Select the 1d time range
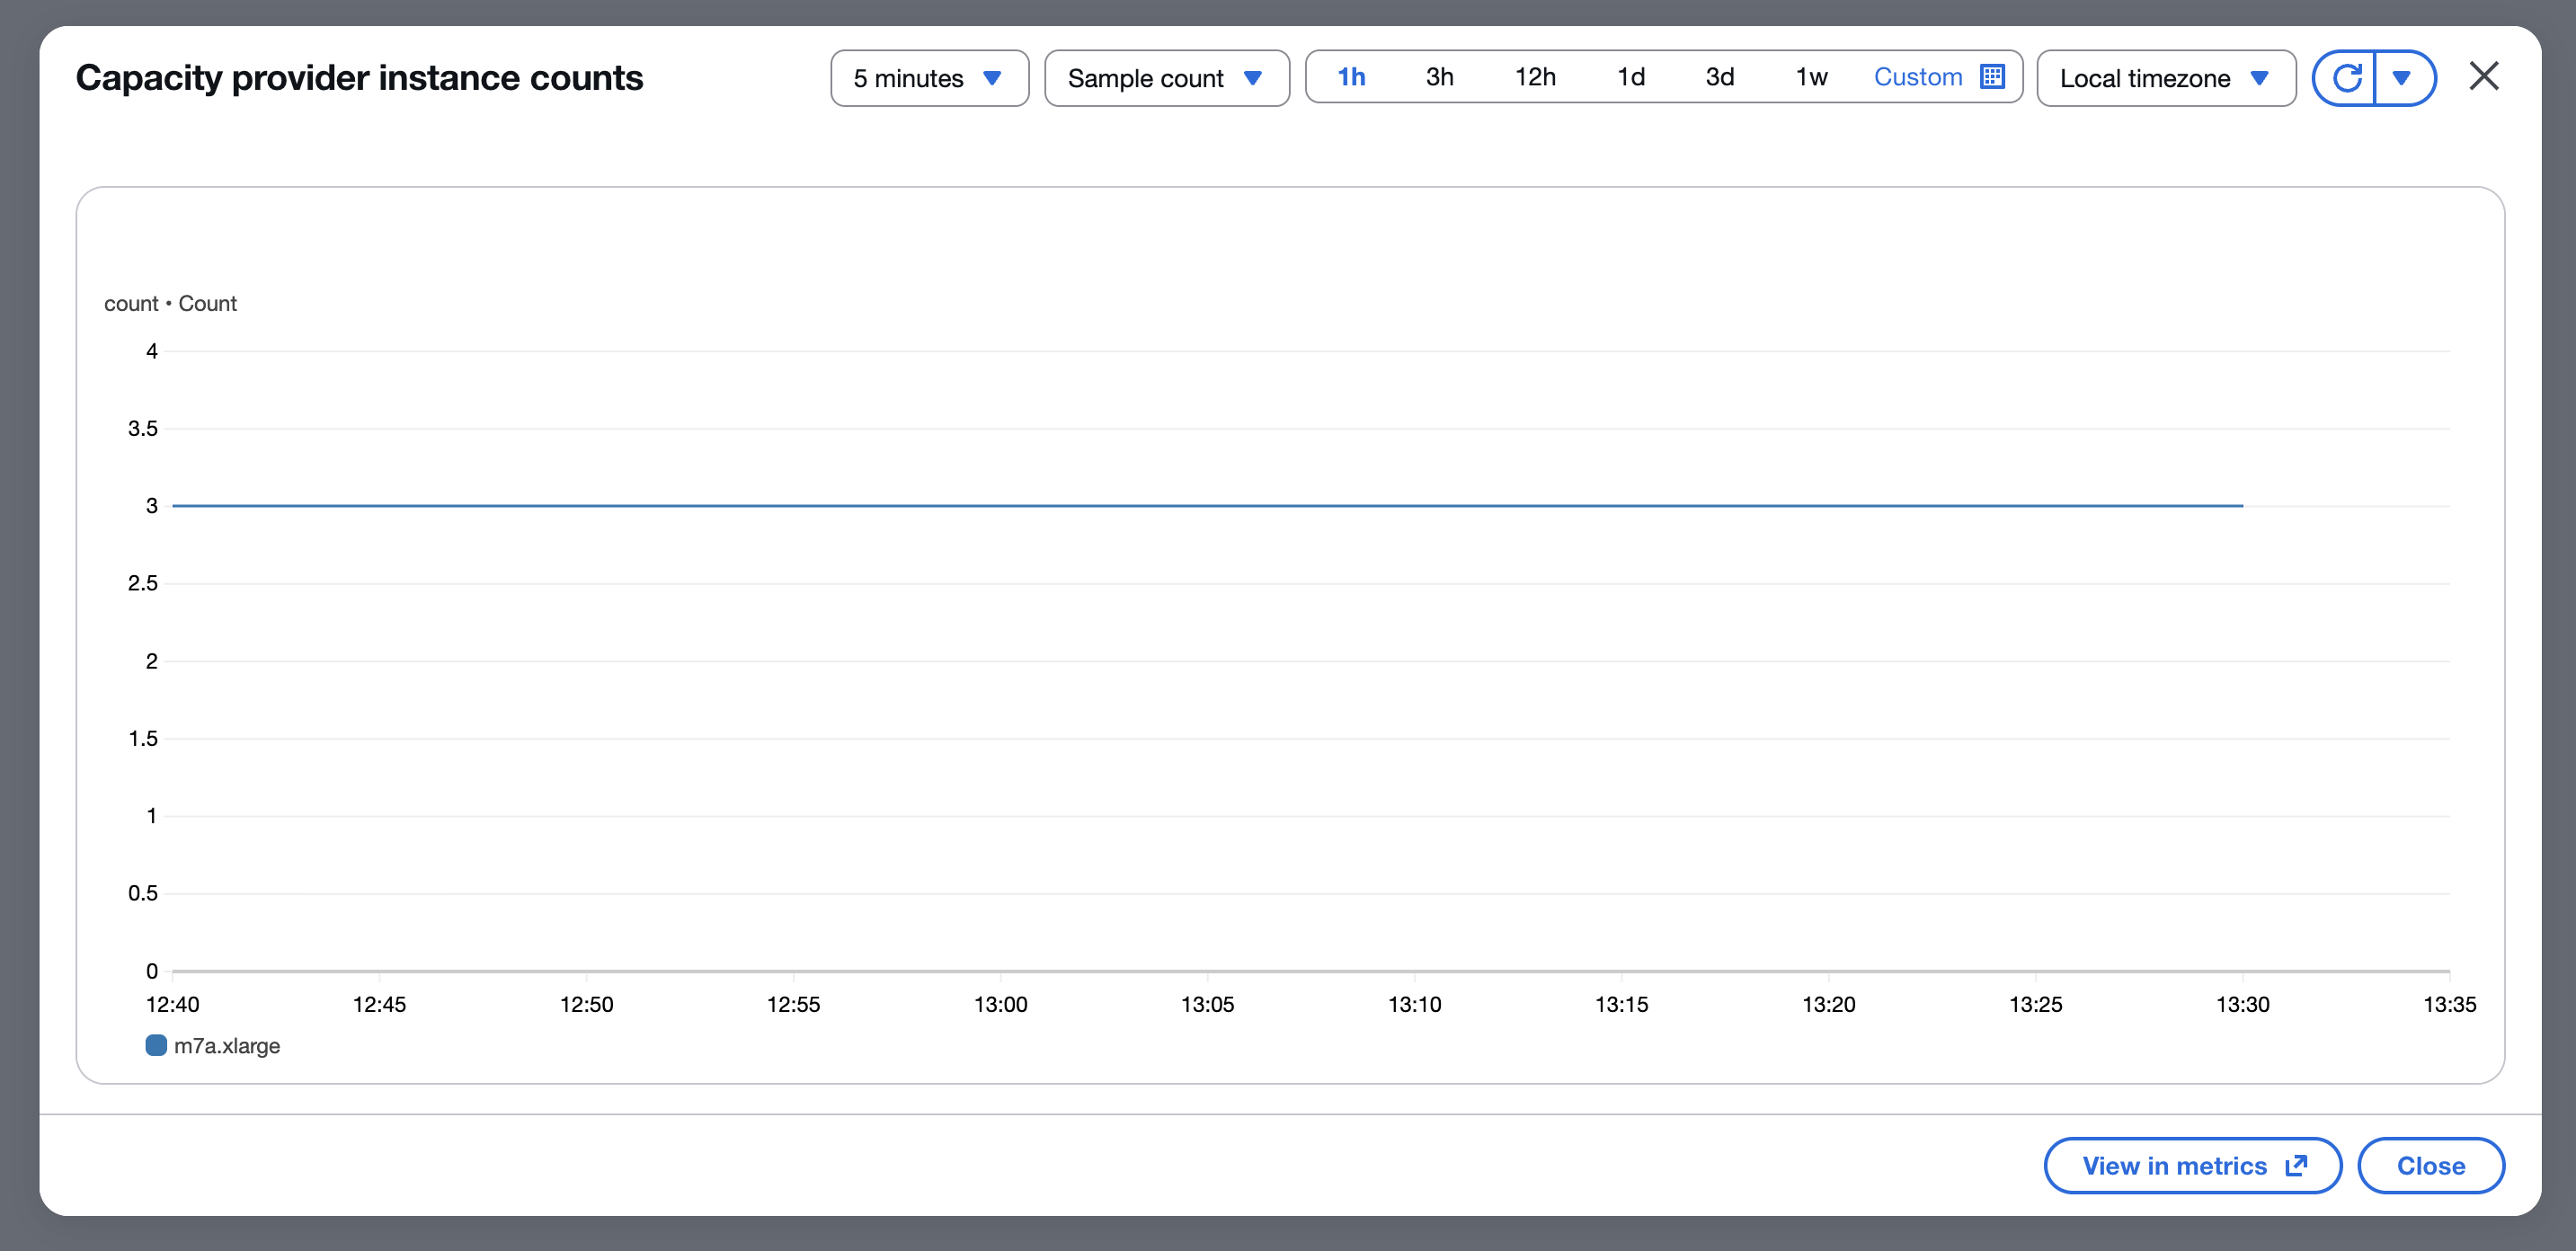 click(x=1630, y=77)
